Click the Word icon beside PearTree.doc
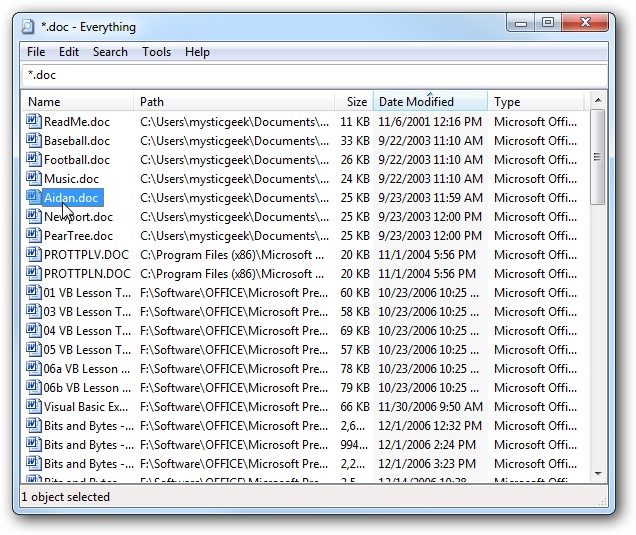The height and width of the screenshot is (535, 636). pyautogui.click(x=34, y=236)
